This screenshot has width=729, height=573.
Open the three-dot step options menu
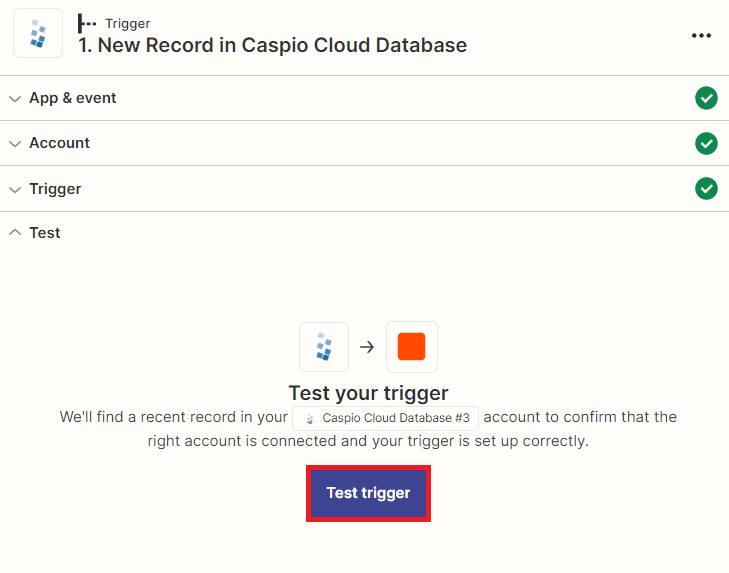pyautogui.click(x=701, y=35)
